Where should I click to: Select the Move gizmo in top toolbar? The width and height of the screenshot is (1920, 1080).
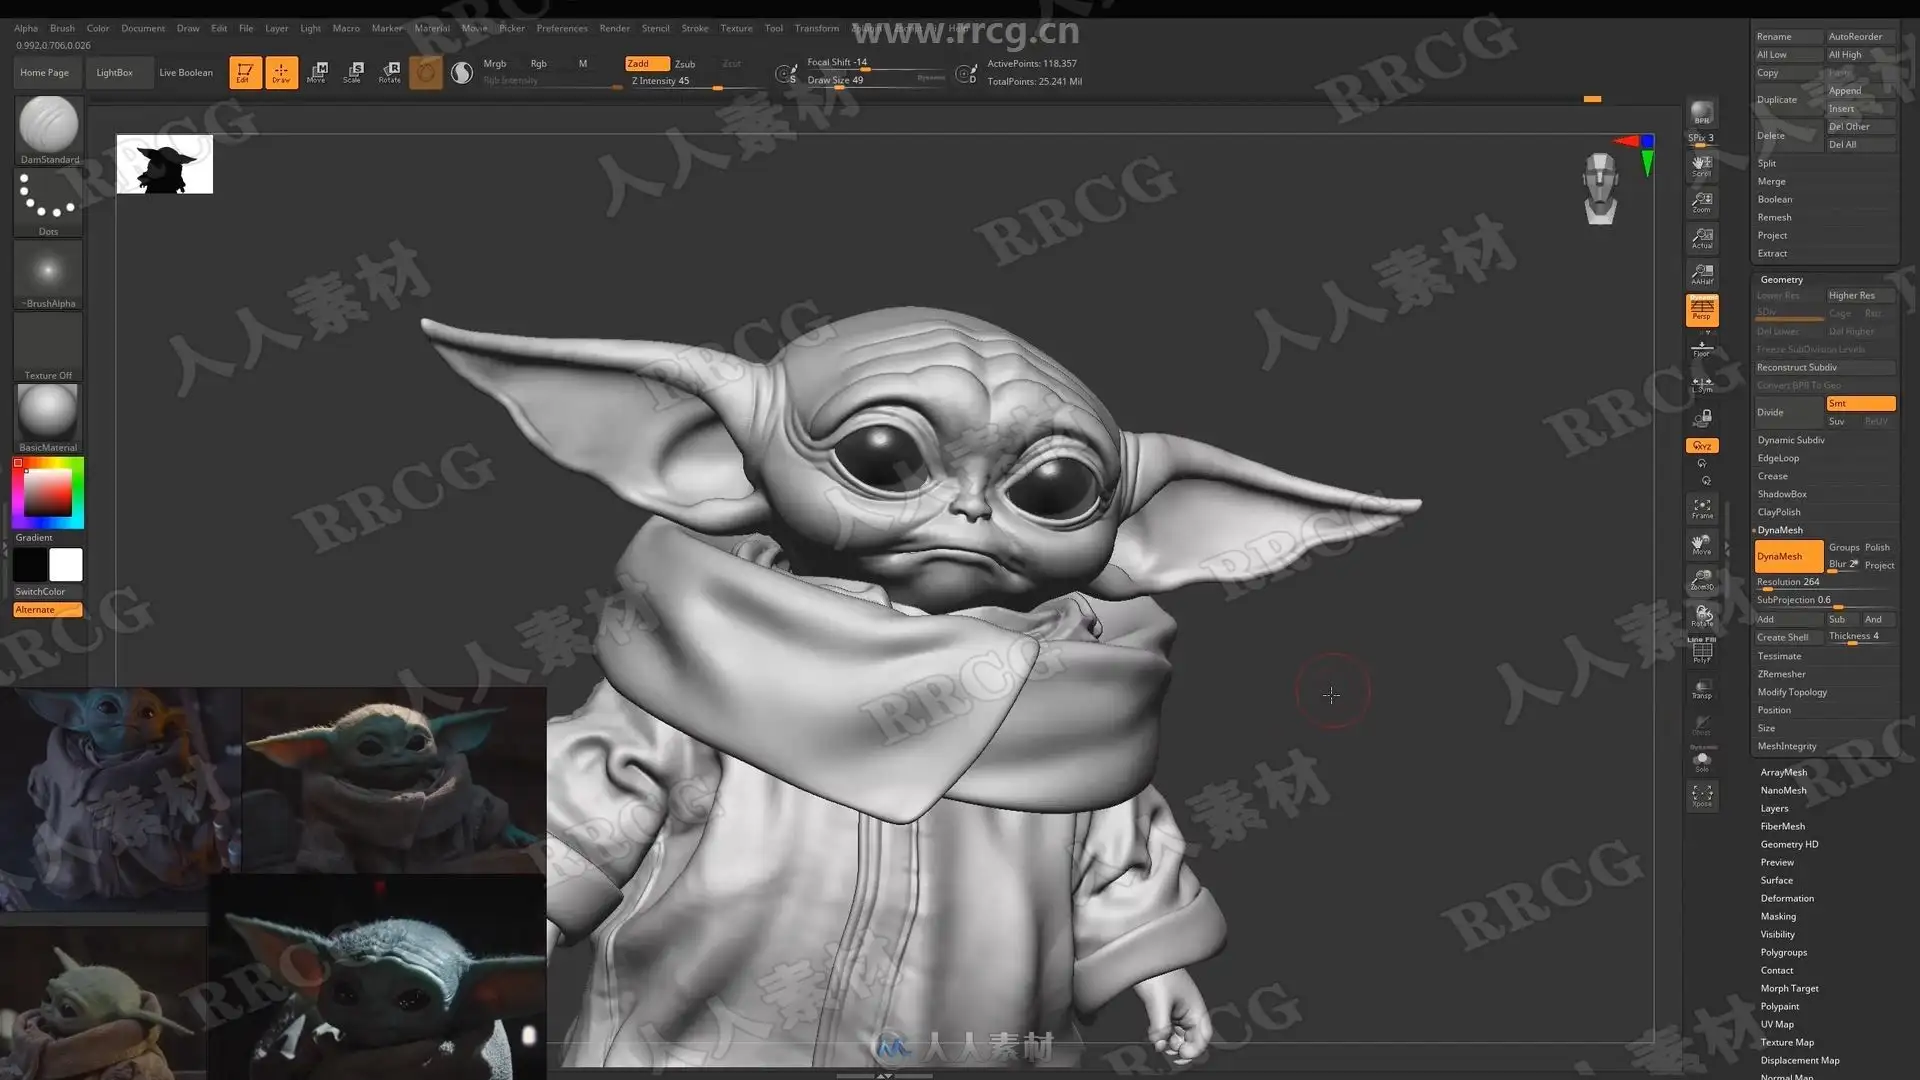click(x=318, y=72)
